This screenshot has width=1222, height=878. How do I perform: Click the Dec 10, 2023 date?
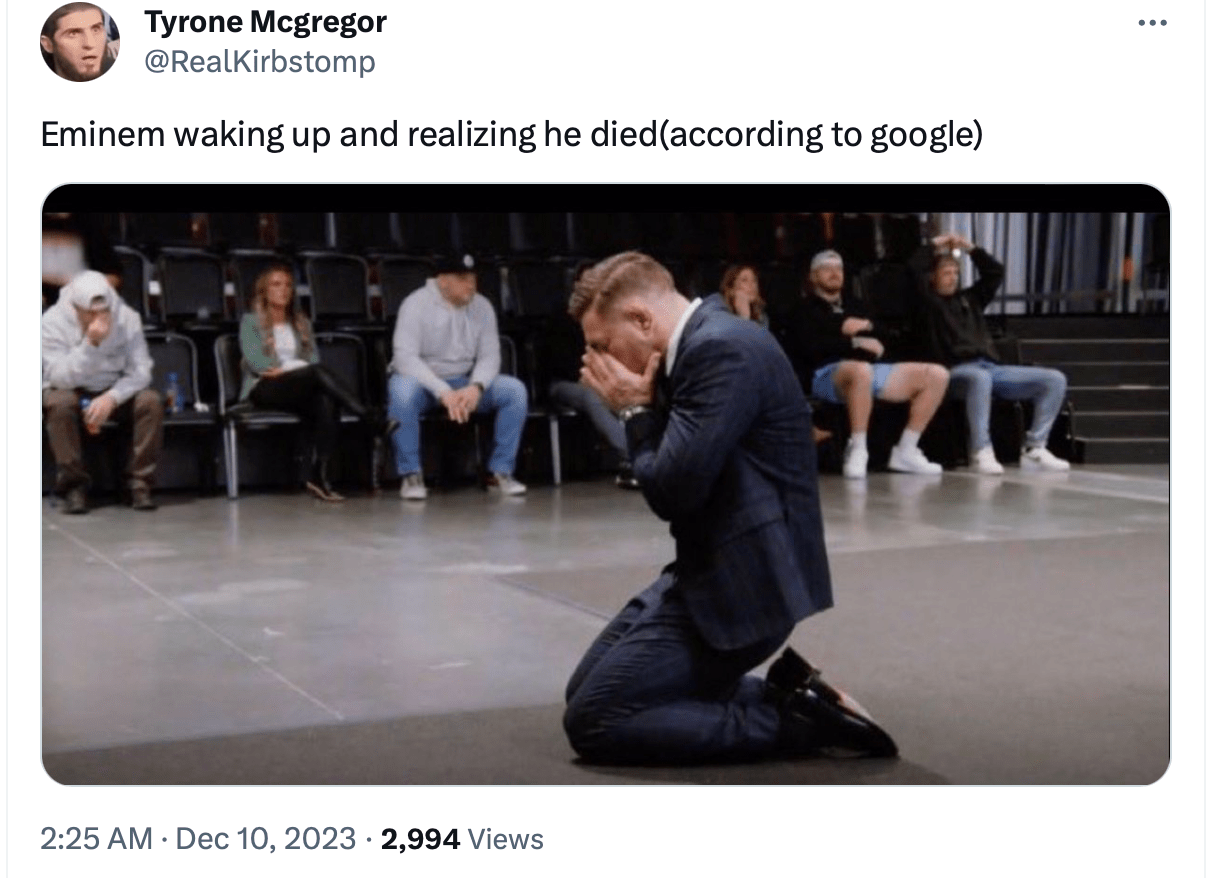click(x=265, y=838)
